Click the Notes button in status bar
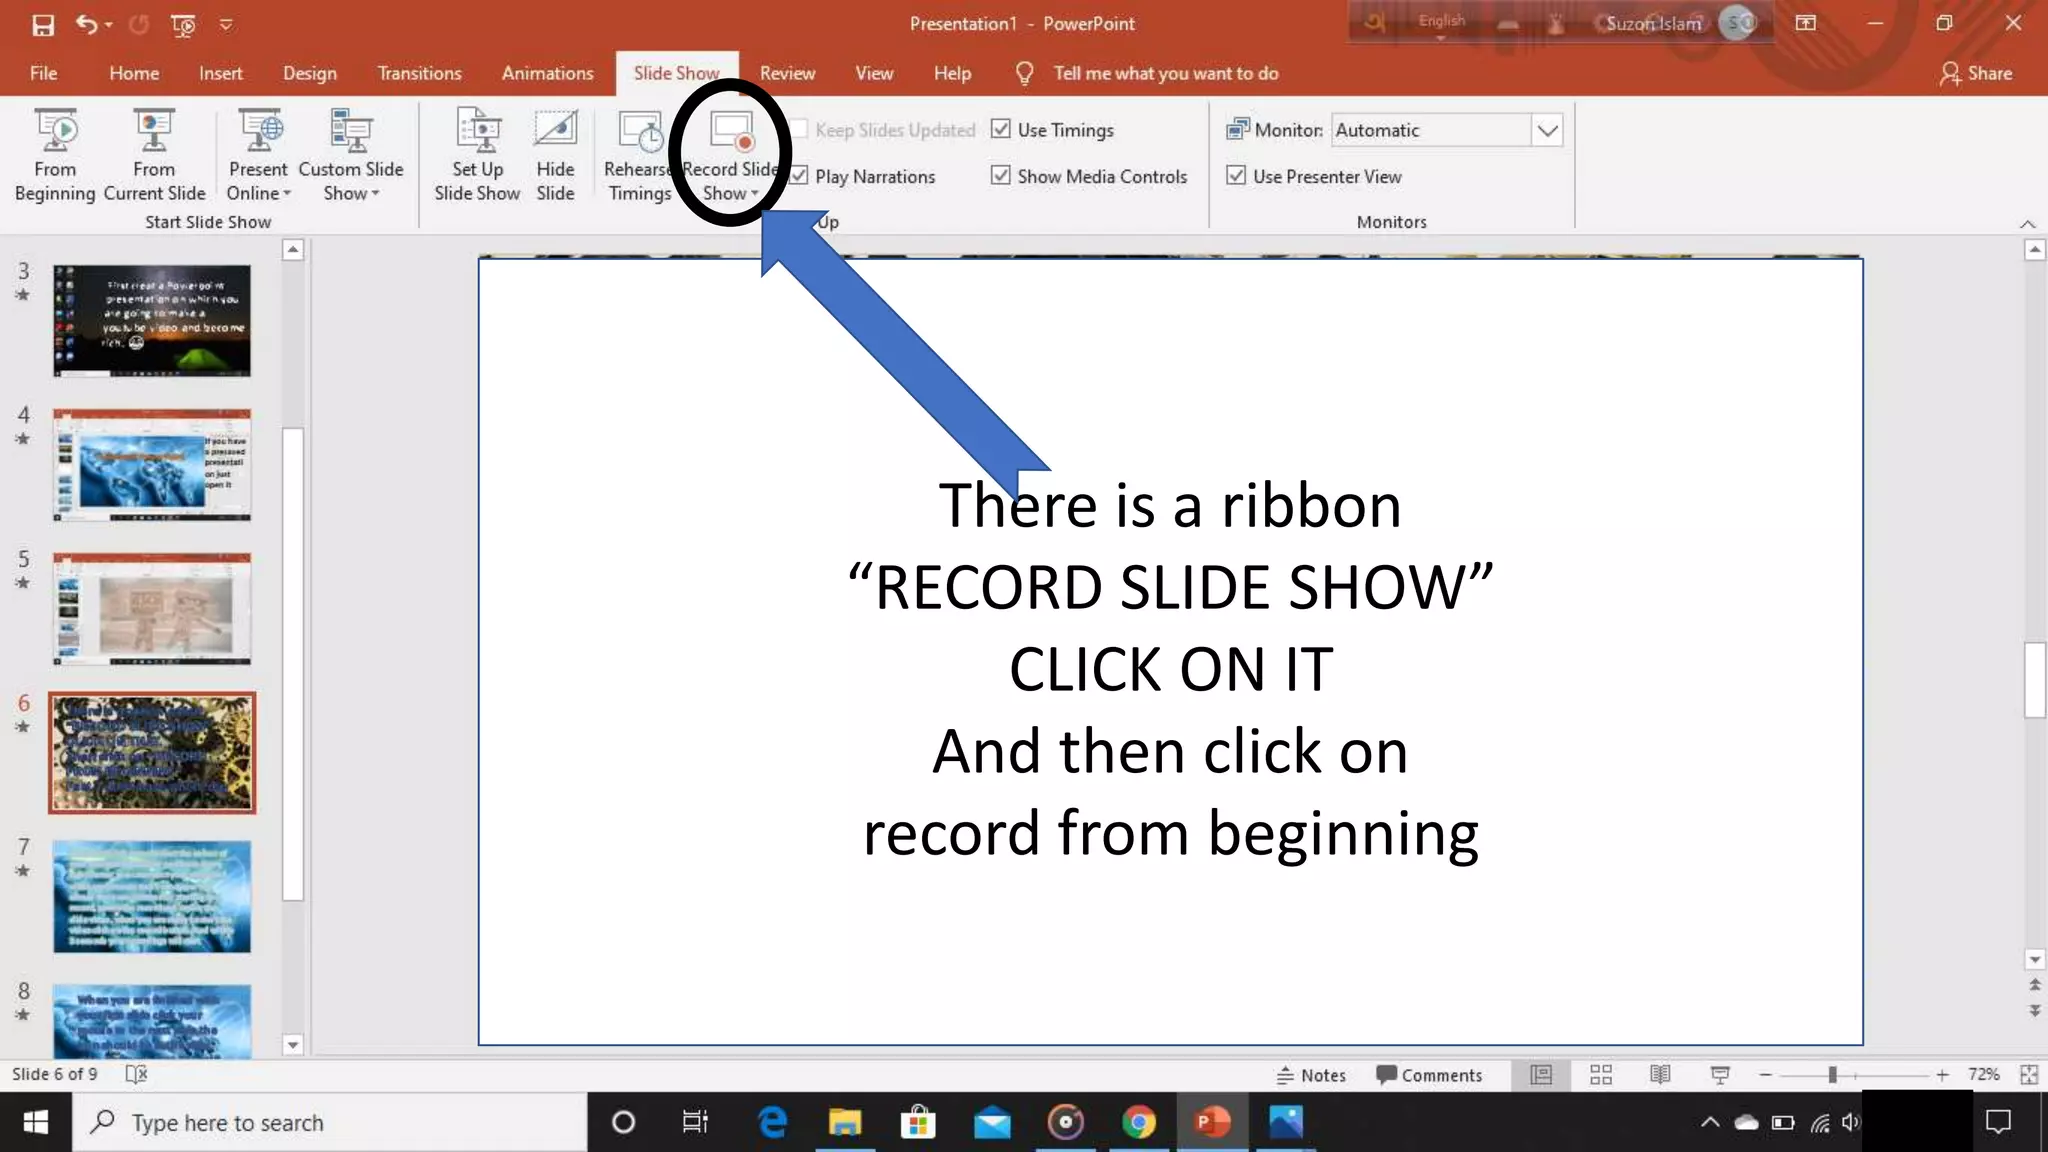The width and height of the screenshot is (2048, 1152). pos(1311,1075)
